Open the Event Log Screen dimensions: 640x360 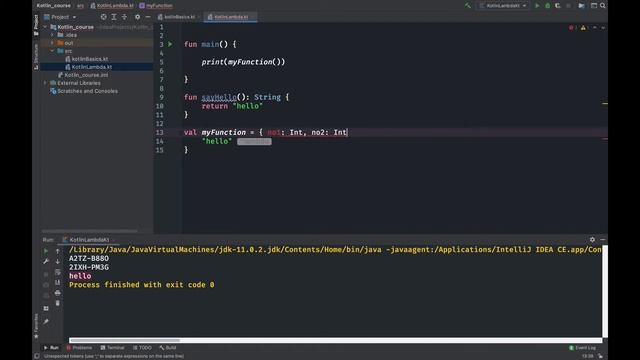click(582, 348)
